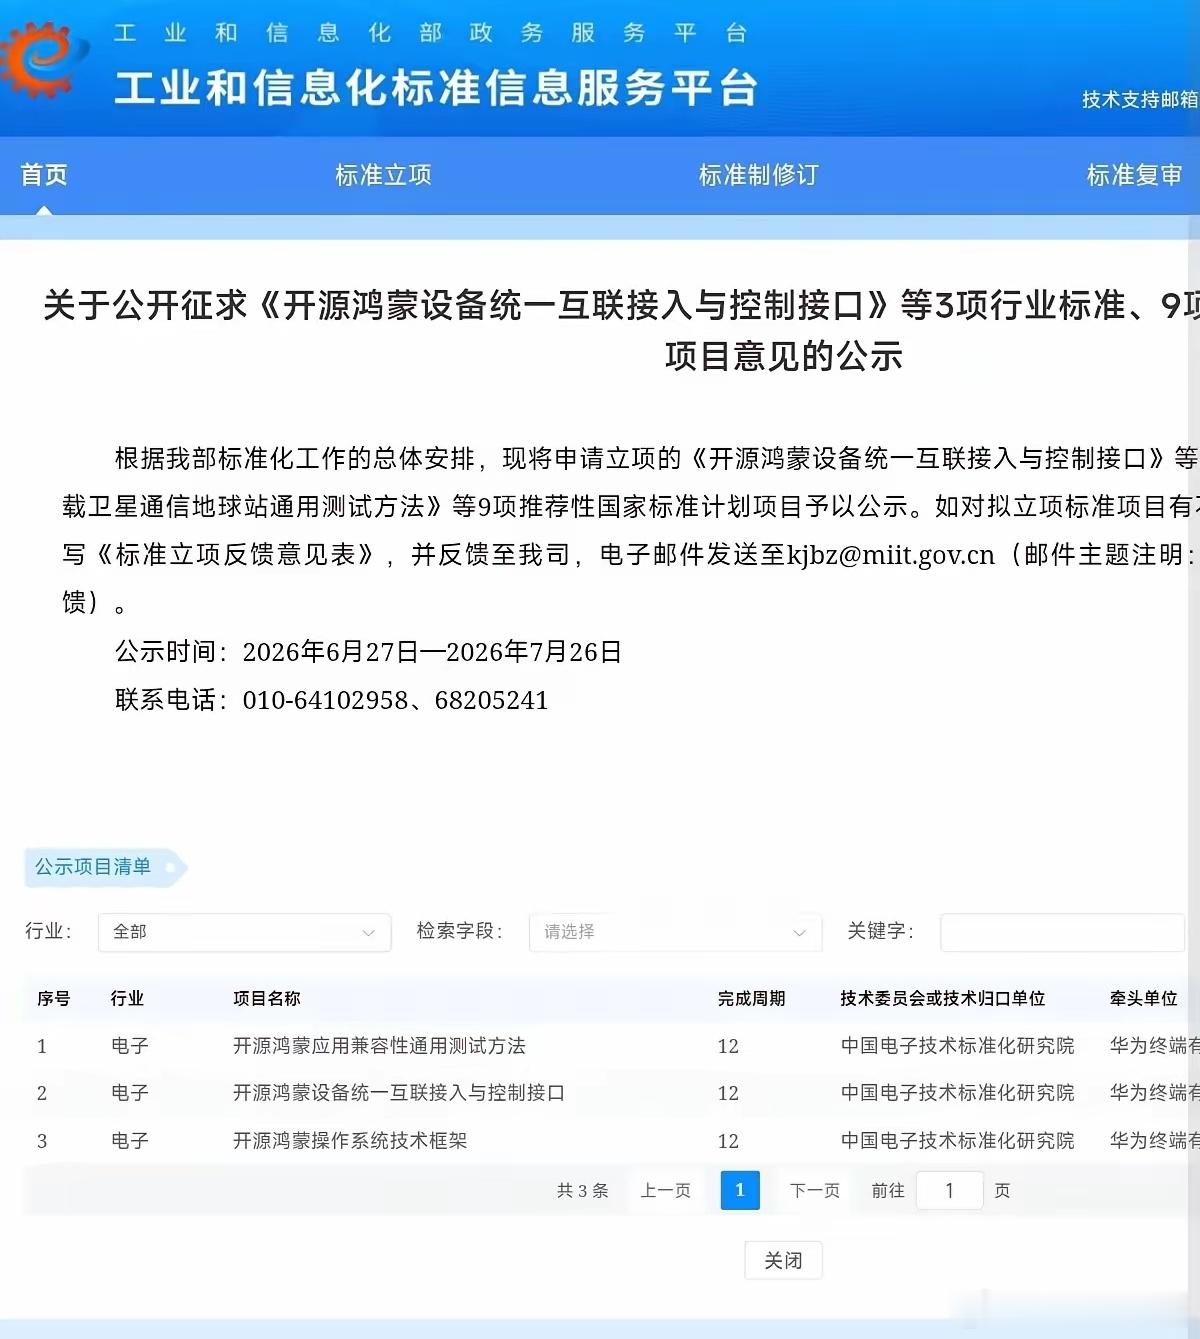Click the 技术支持邮箱 link in header
1200x1339 pixels.
click(x=1140, y=99)
